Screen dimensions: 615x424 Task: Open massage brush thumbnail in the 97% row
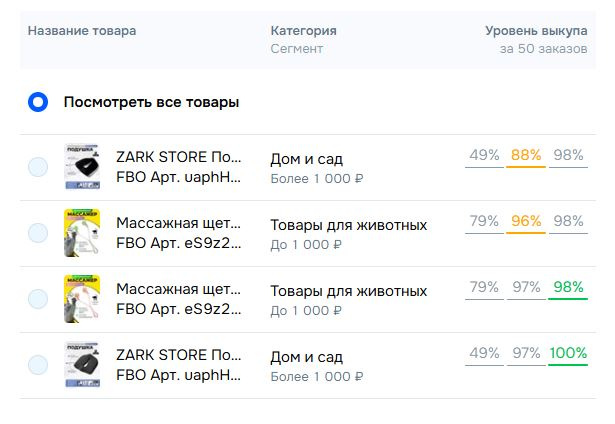coord(82,298)
